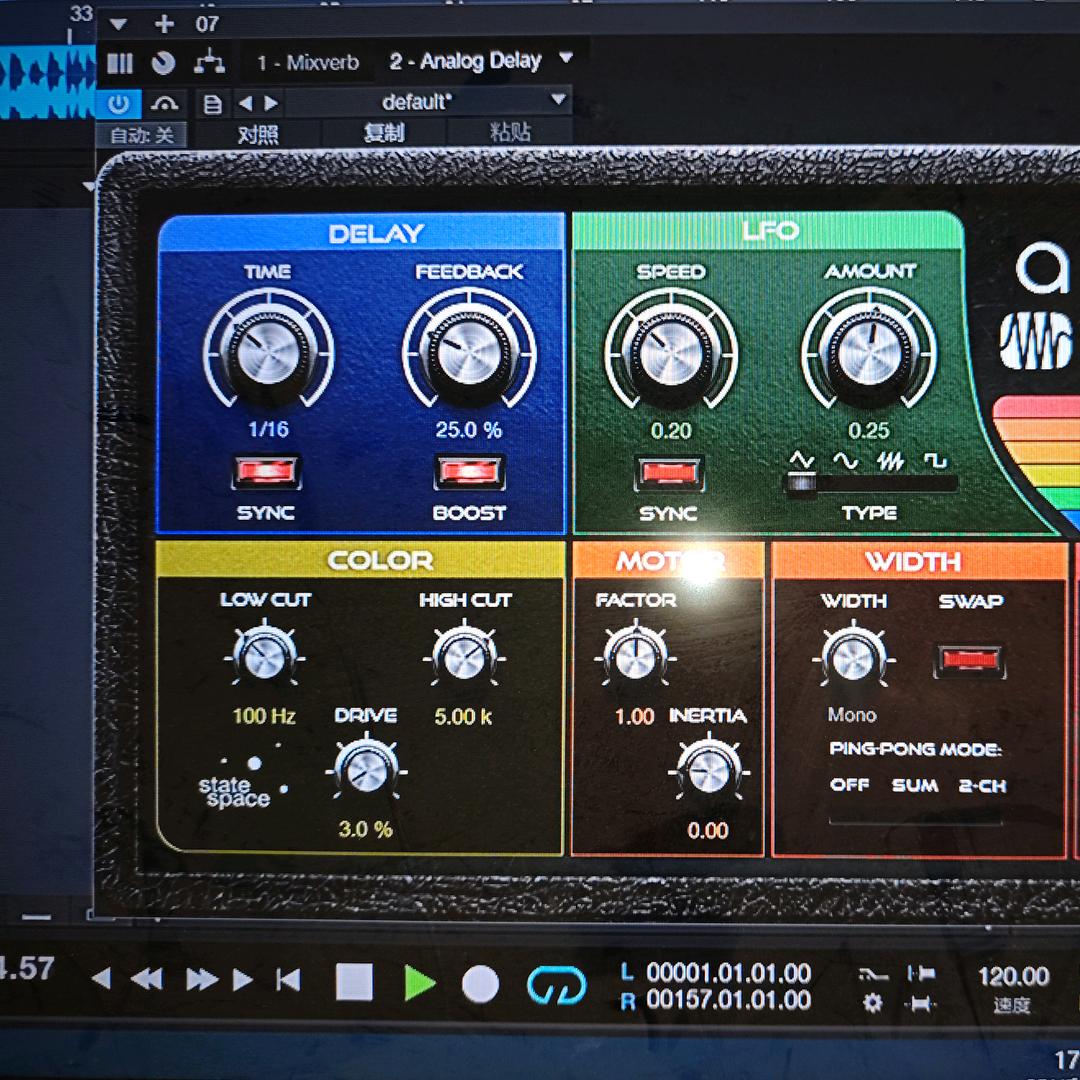Screen dimensions: 1080x1080
Task: Toggle the Delay SYNC switch
Action: (x=265, y=472)
